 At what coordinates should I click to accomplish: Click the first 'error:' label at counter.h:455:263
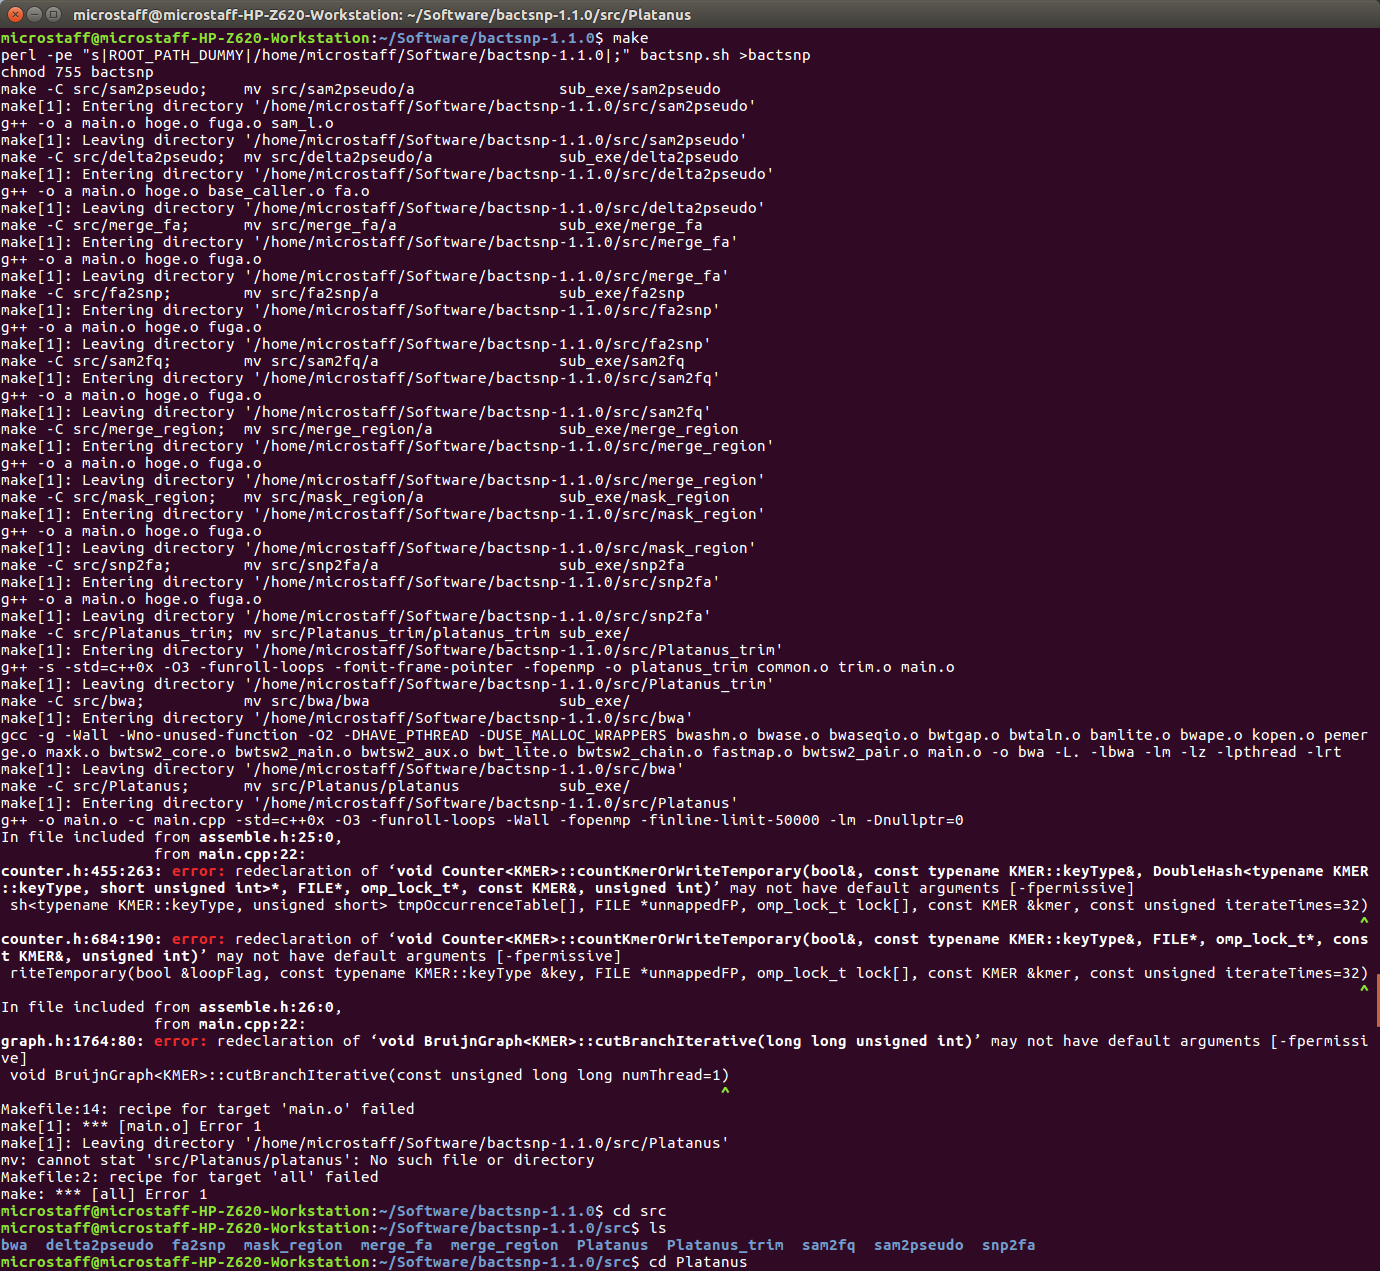tap(199, 871)
